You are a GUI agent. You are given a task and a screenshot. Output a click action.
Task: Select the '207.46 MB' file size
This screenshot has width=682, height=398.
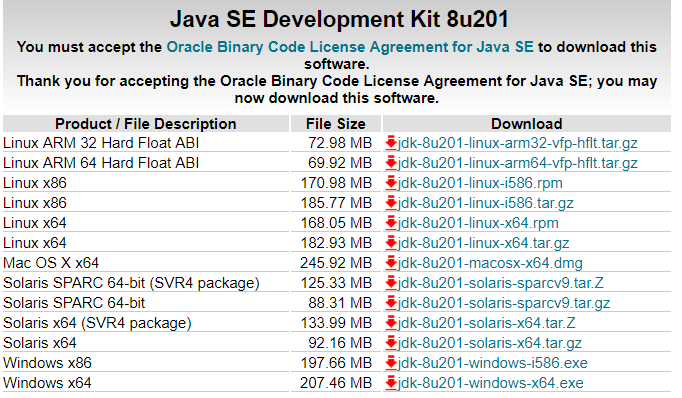tap(336, 383)
